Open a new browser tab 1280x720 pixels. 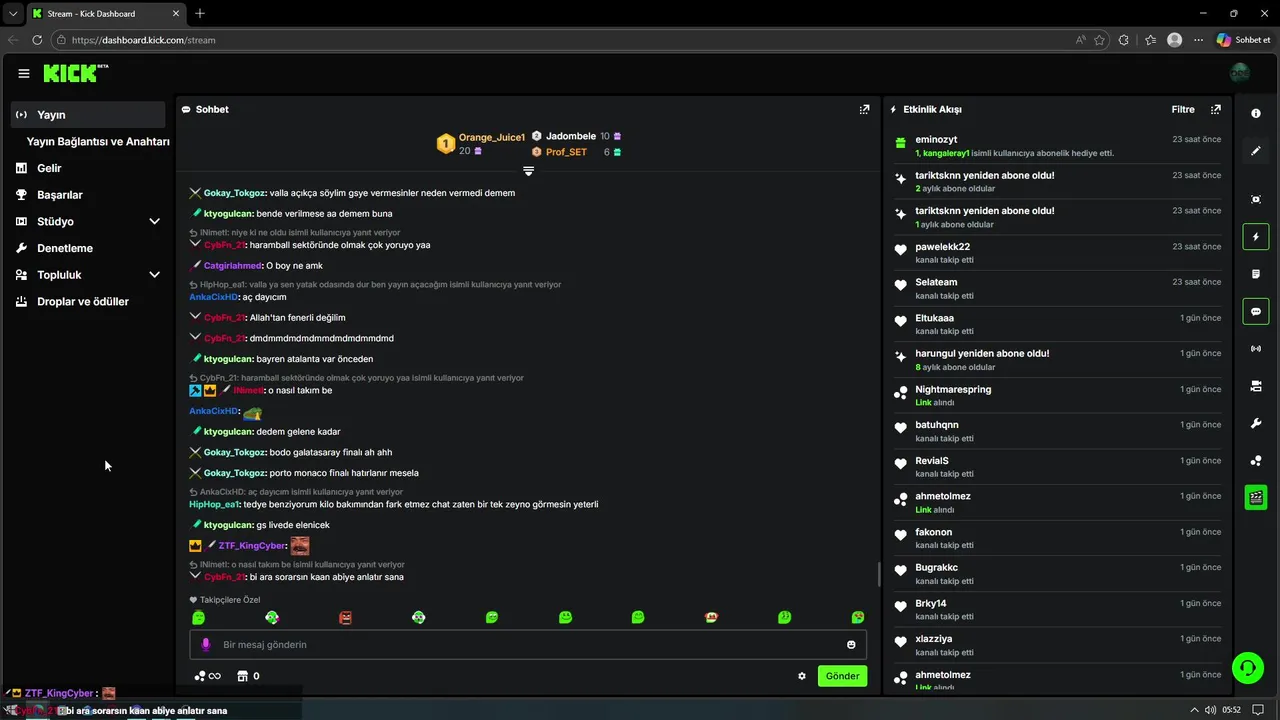[x=200, y=13]
